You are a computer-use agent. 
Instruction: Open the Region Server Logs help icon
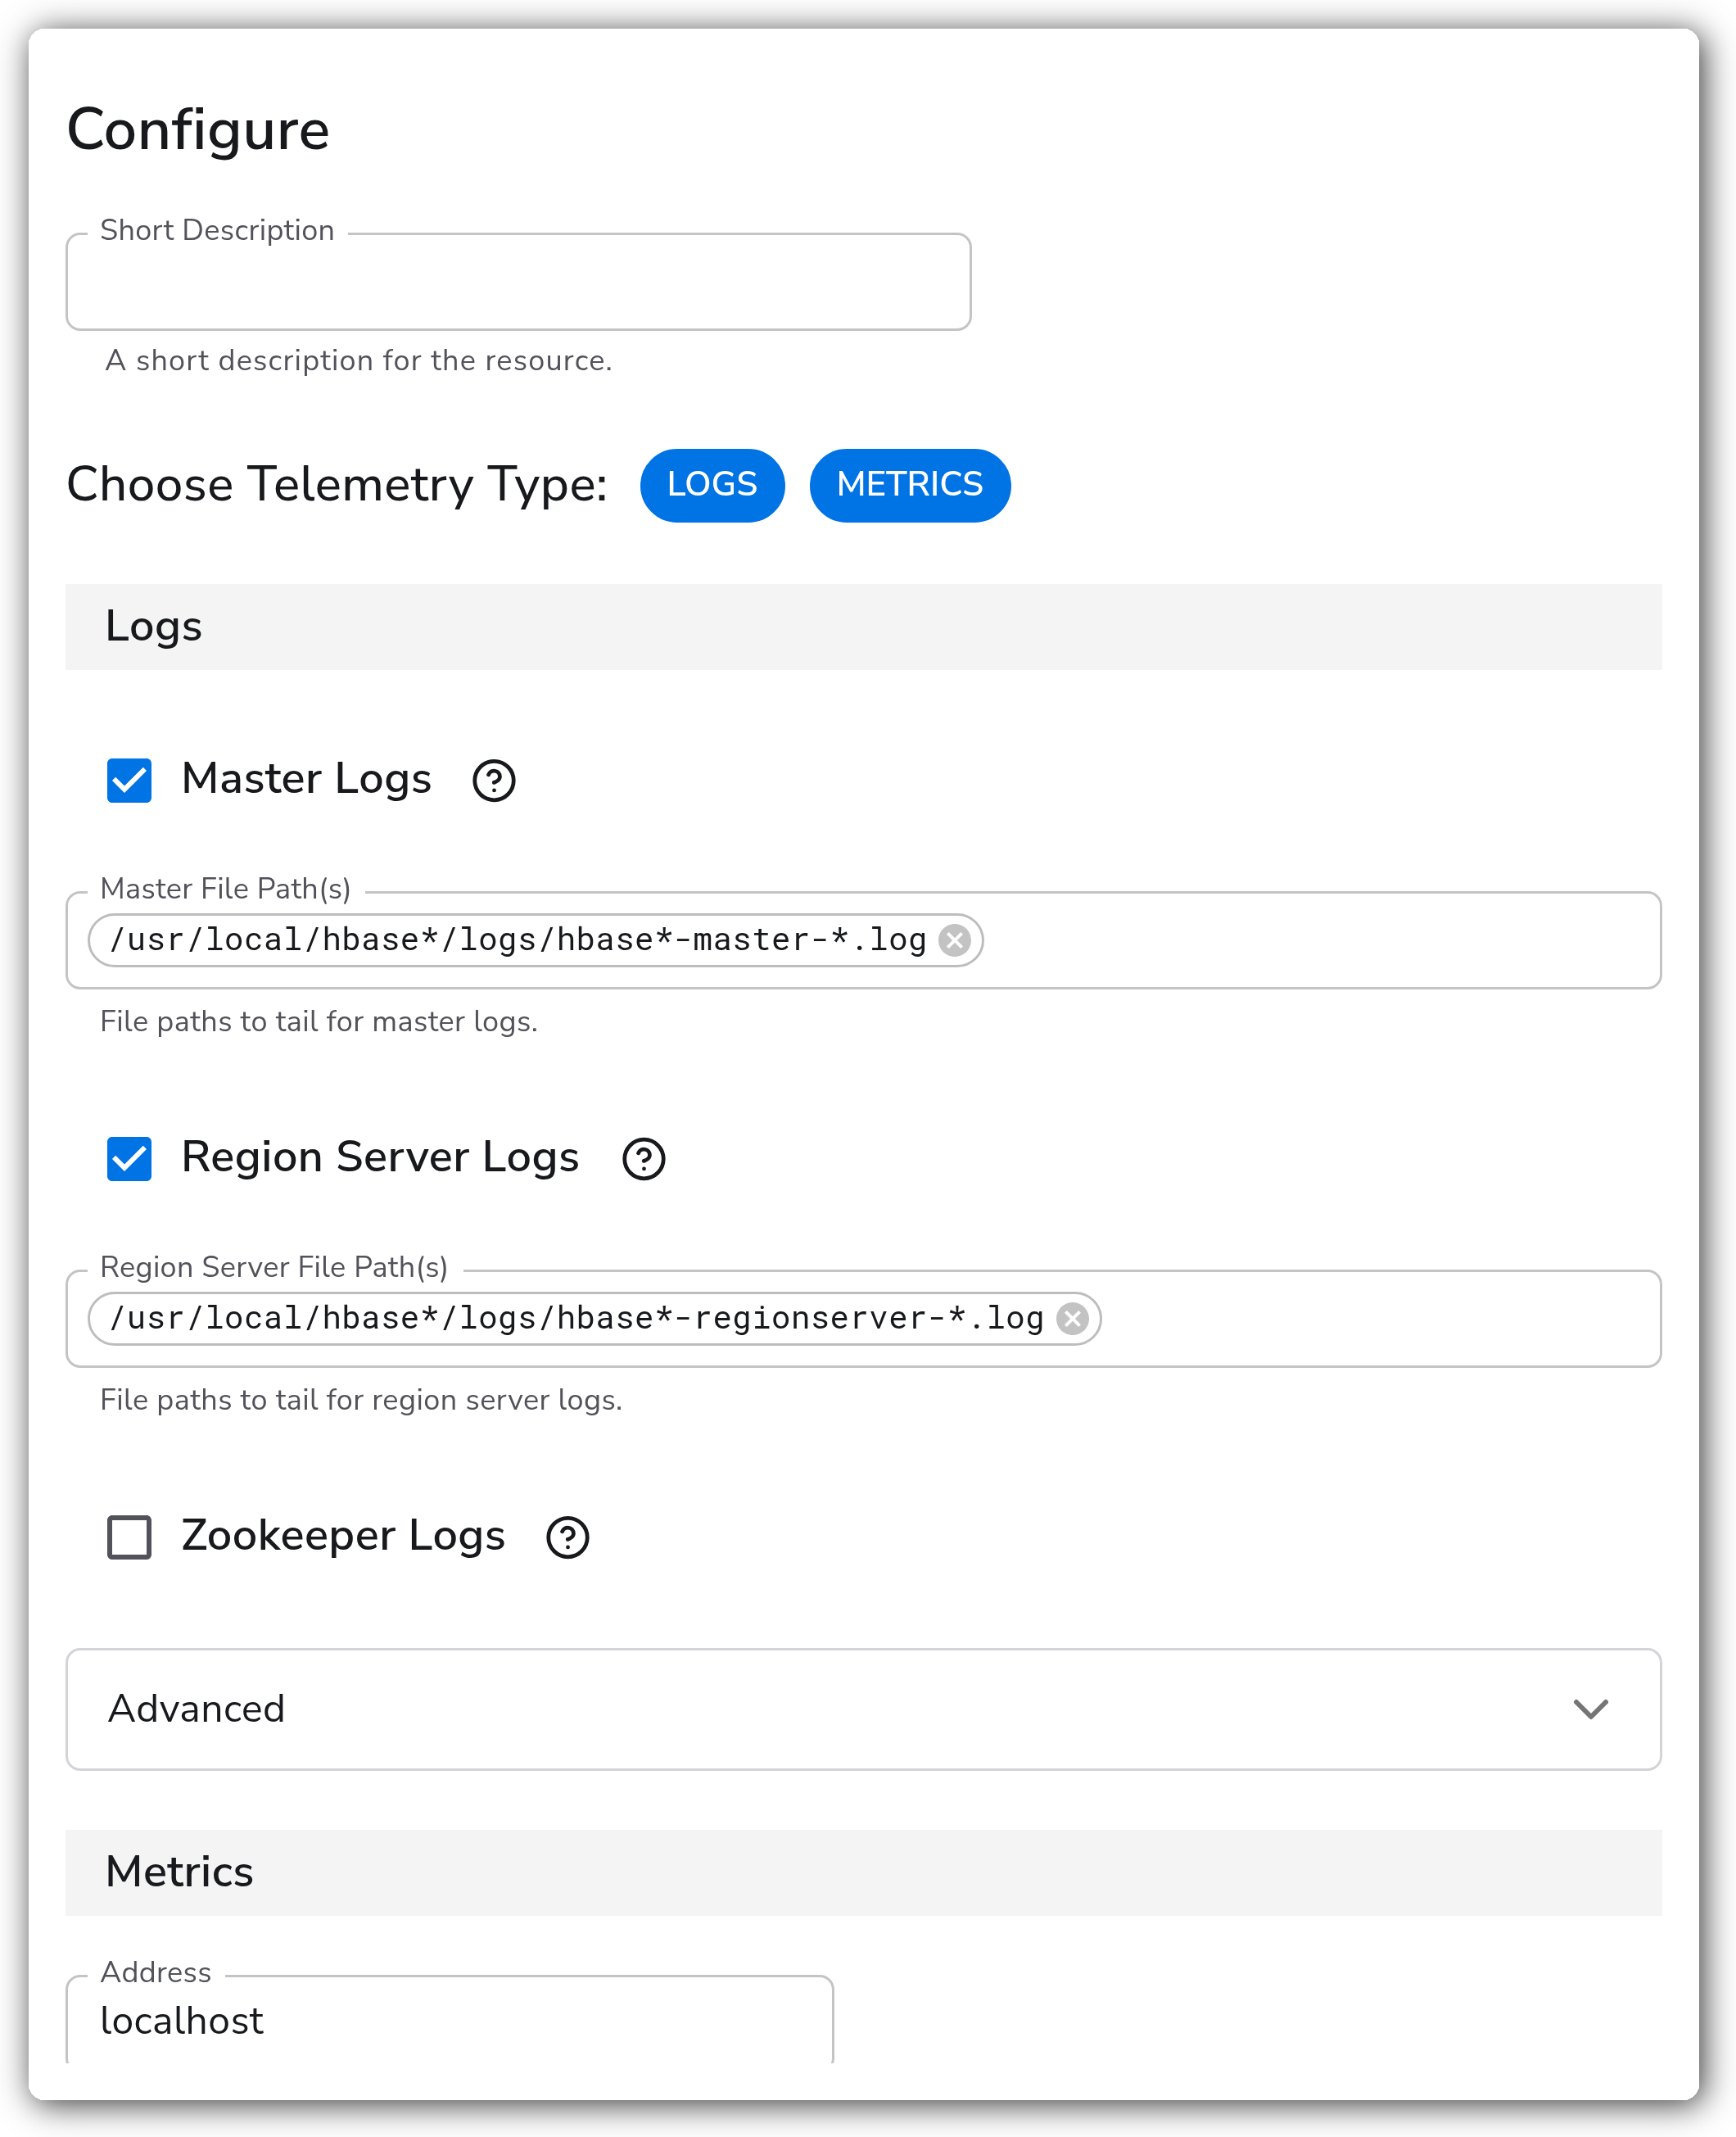tap(644, 1159)
